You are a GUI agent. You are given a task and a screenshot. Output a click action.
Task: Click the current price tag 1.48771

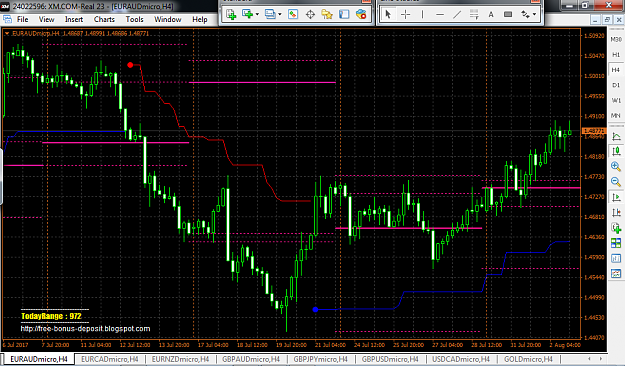594,131
